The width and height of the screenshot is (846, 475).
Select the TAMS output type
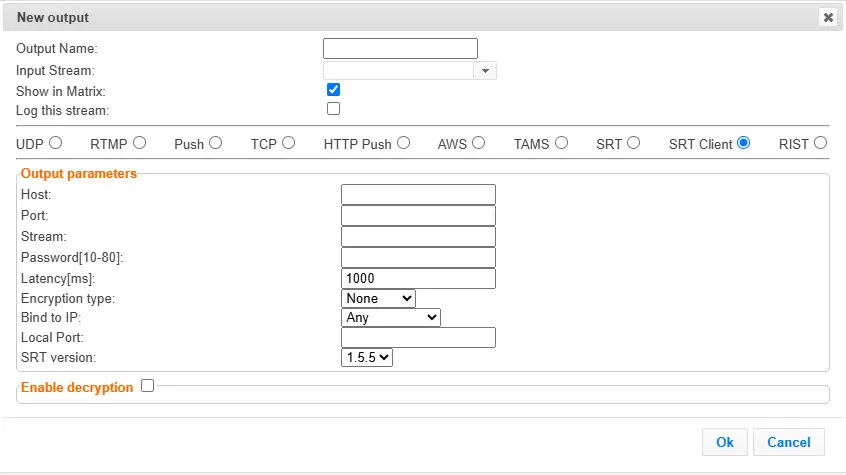[562, 143]
